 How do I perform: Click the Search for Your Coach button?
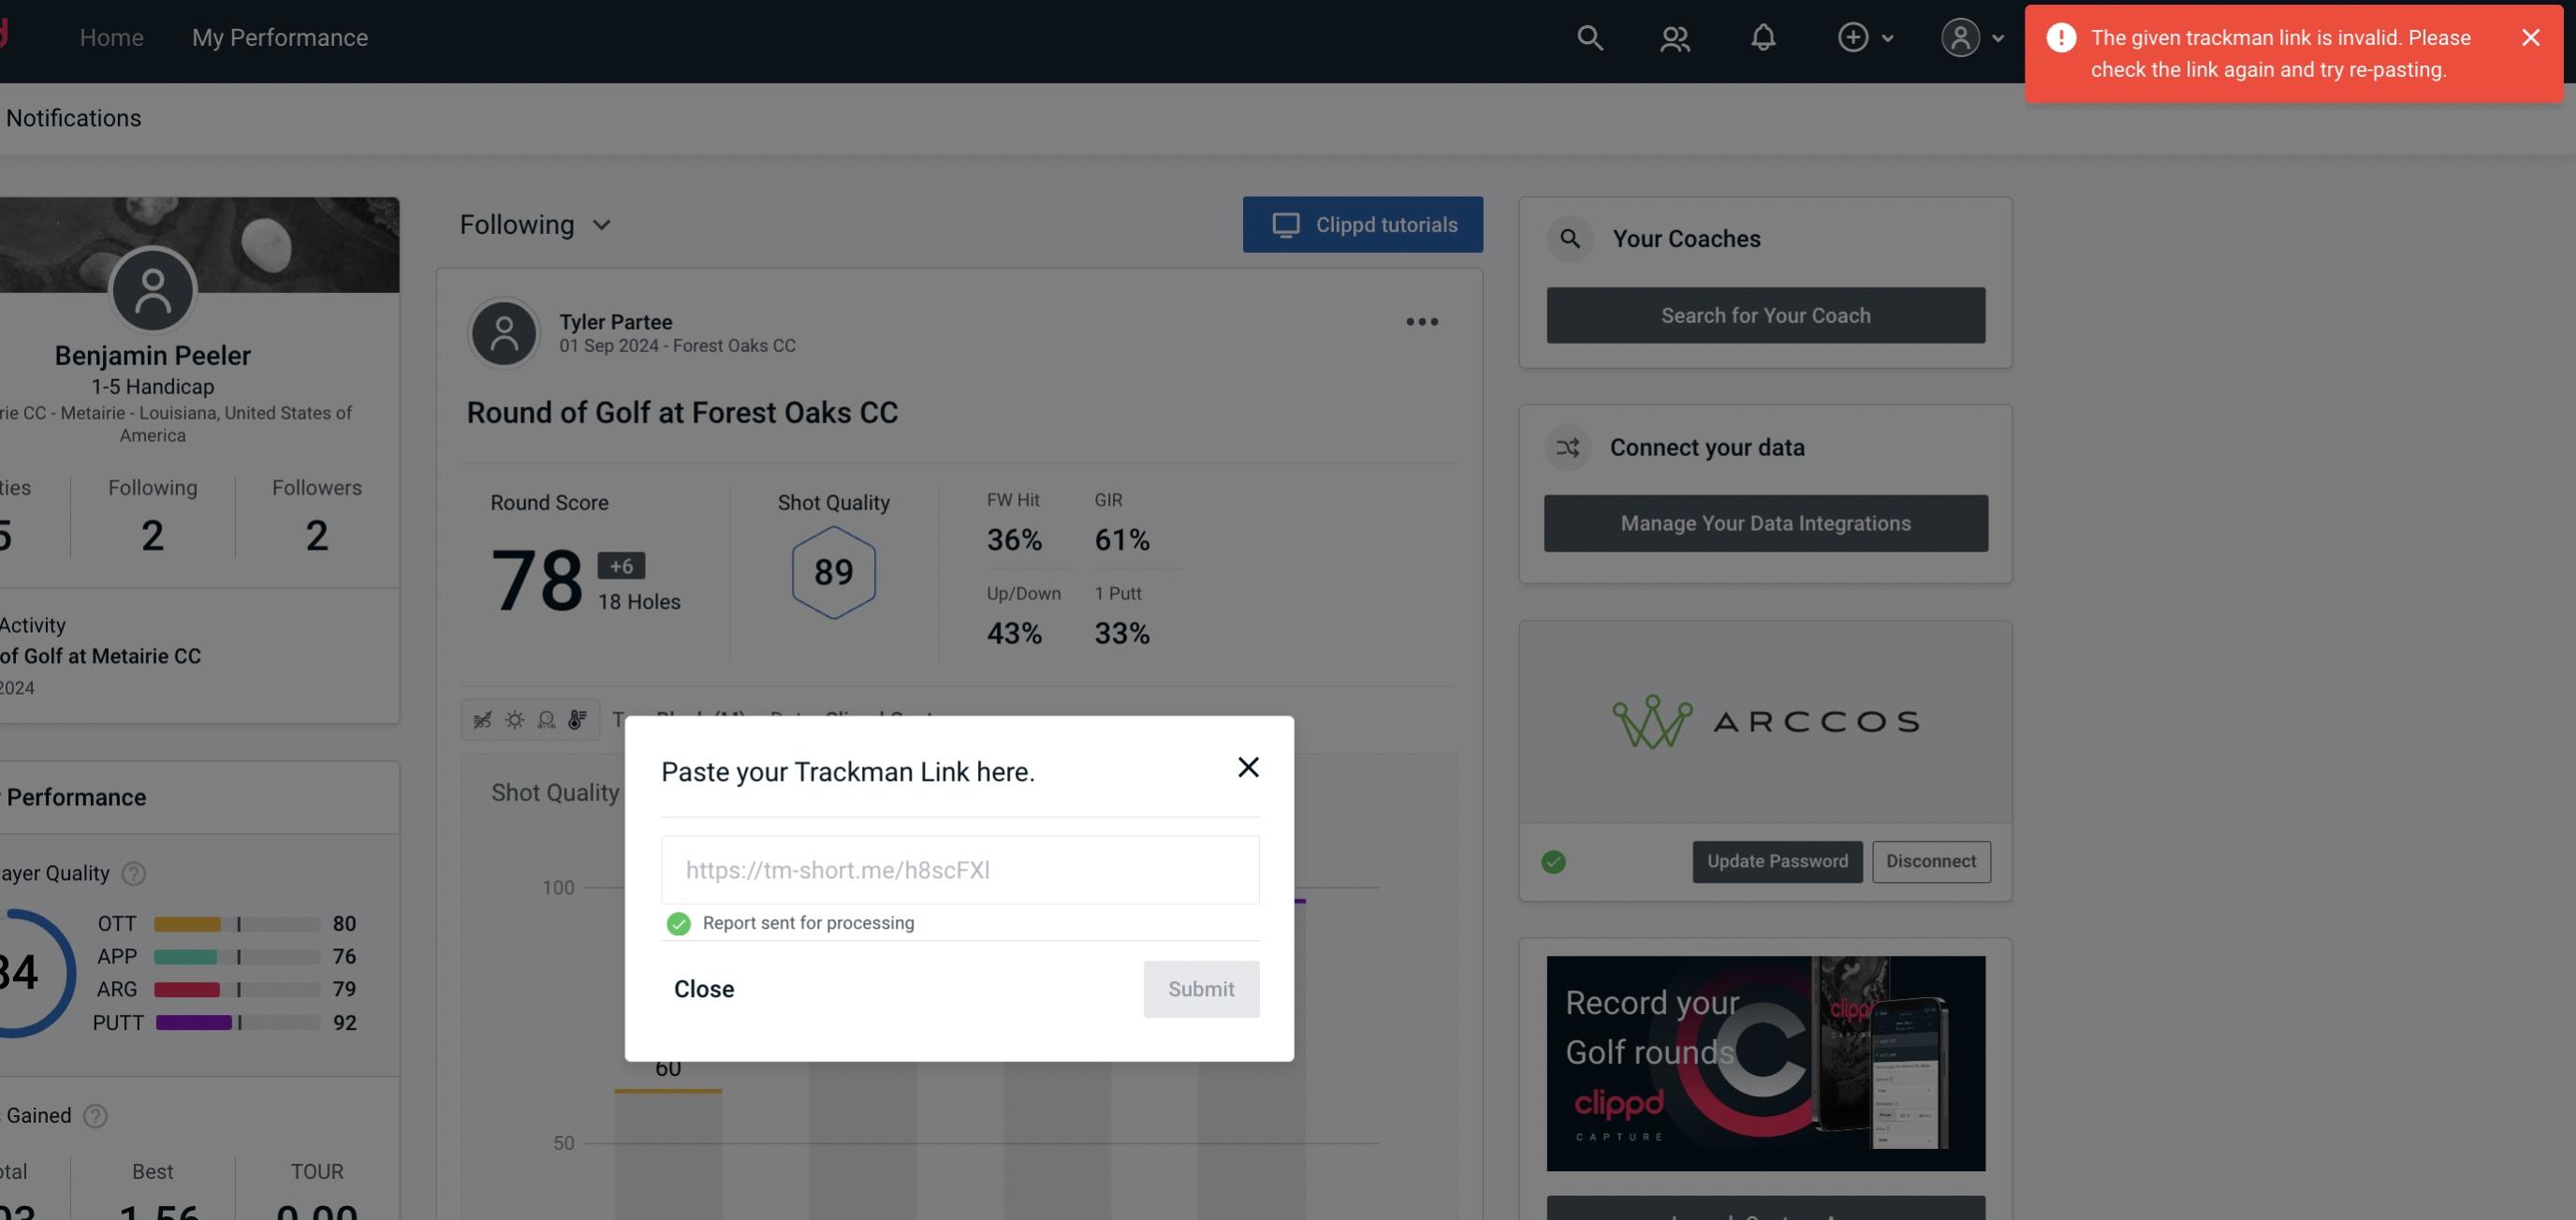1766,316
